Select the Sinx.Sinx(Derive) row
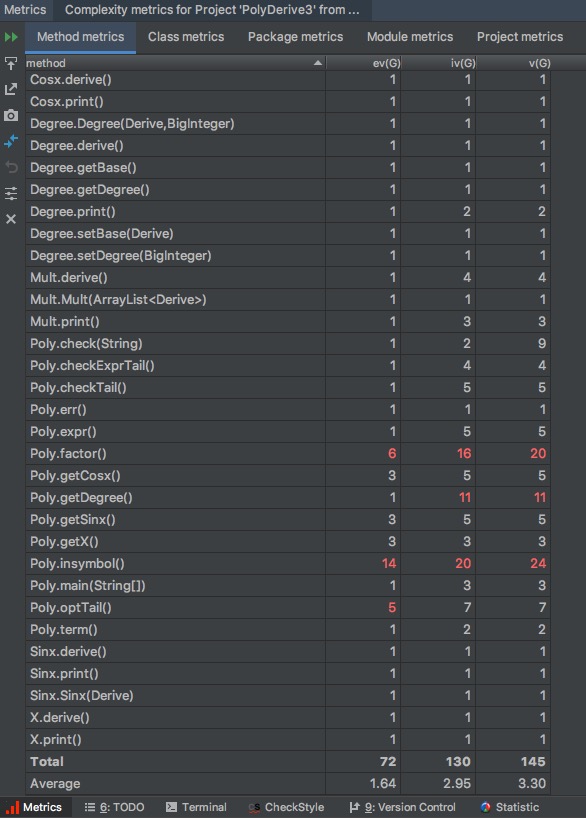 point(288,695)
